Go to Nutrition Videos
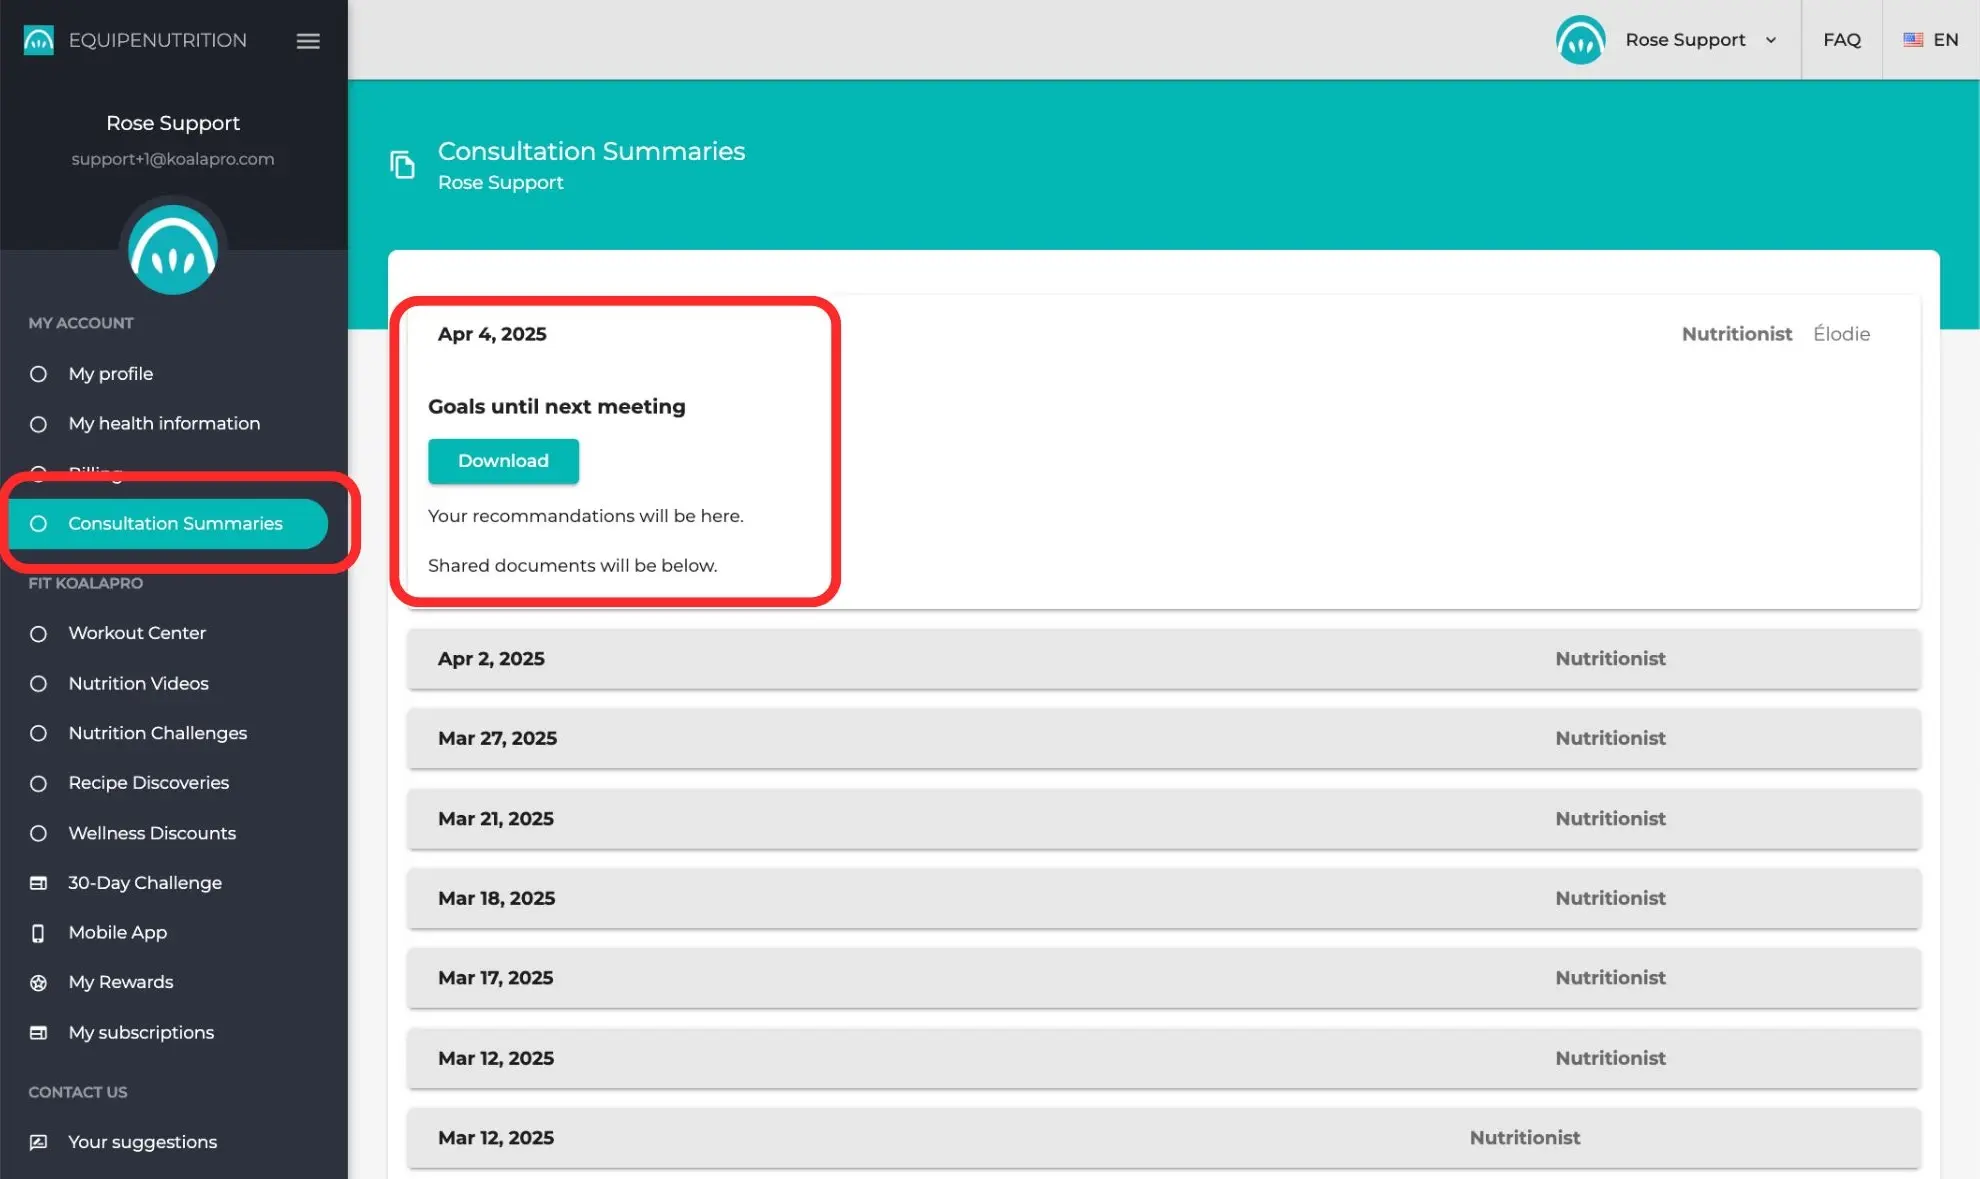The width and height of the screenshot is (1980, 1179). [x=138, y=683]
